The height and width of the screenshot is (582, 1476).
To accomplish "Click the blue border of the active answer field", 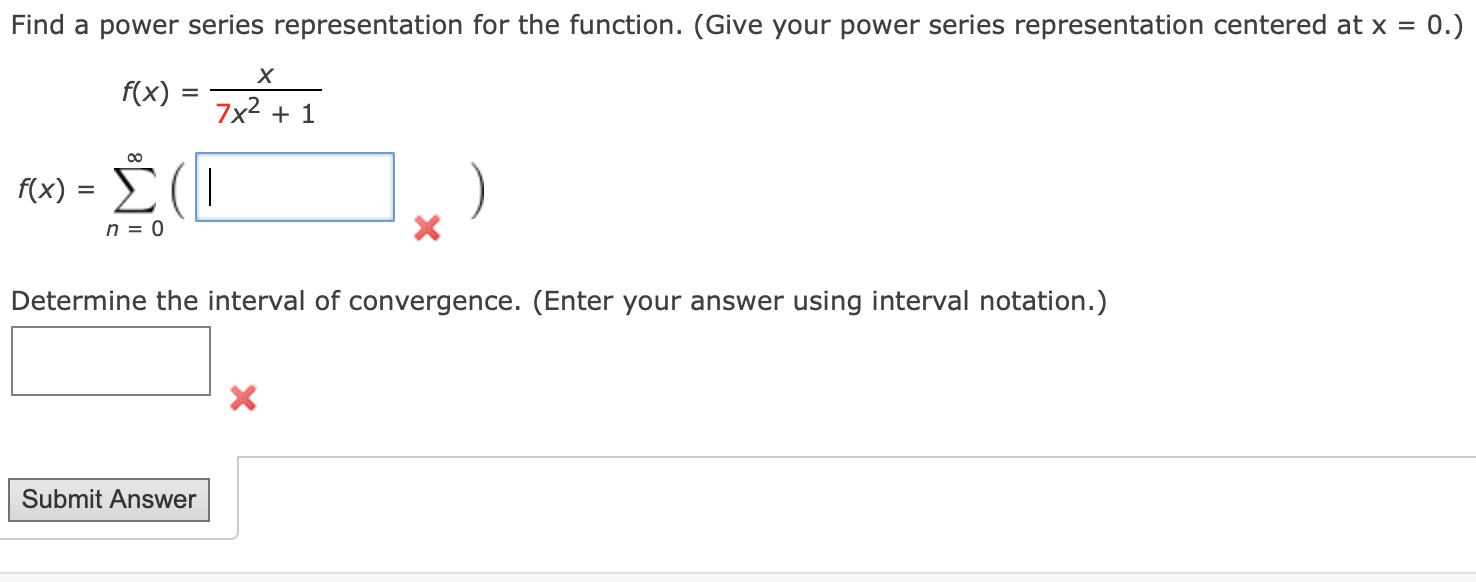I will [293, 151].
